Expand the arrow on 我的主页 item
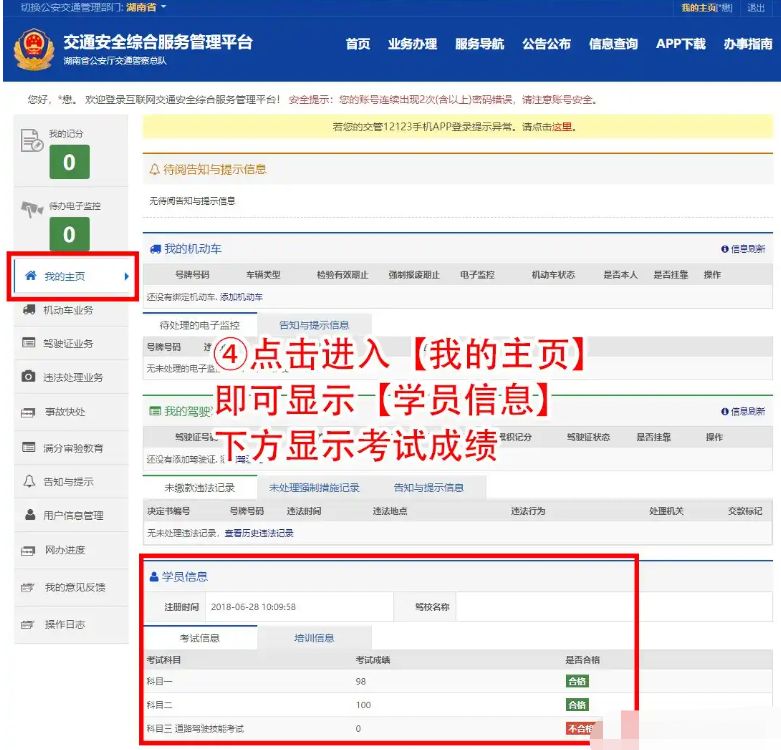Viewport: 781px width, 750px height. click(x=127, y=276)
